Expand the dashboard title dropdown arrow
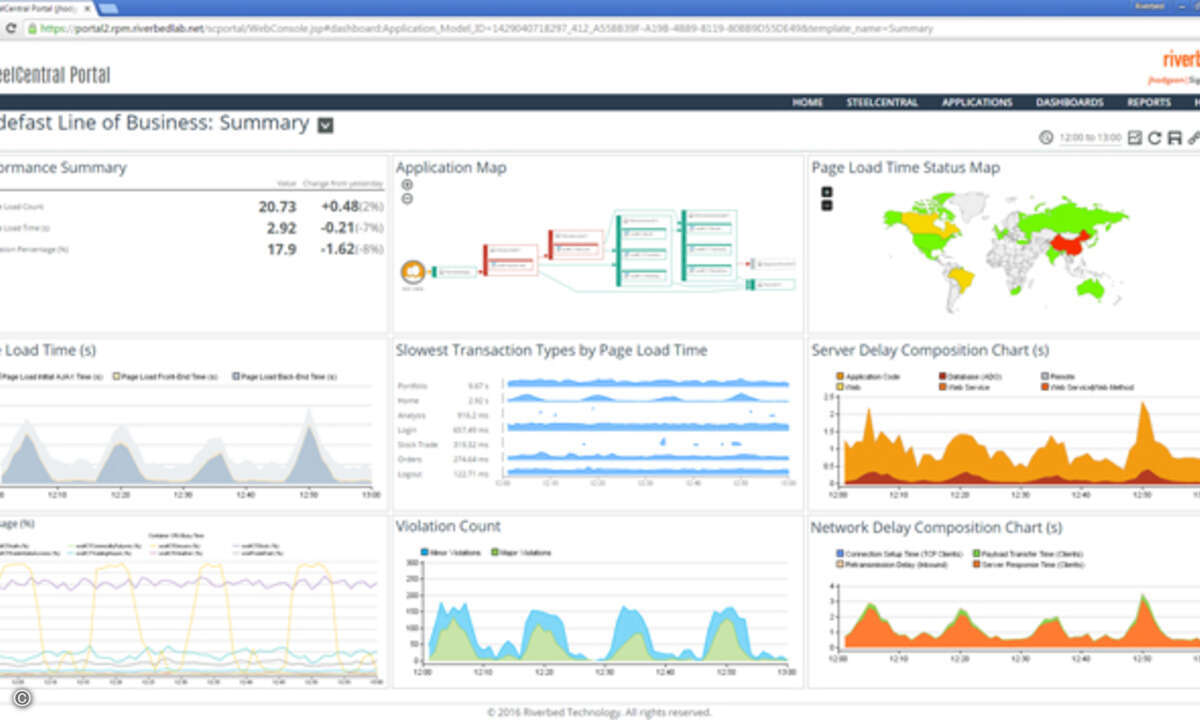Viewport: 1200px width, 720px height. pos(325,125)
